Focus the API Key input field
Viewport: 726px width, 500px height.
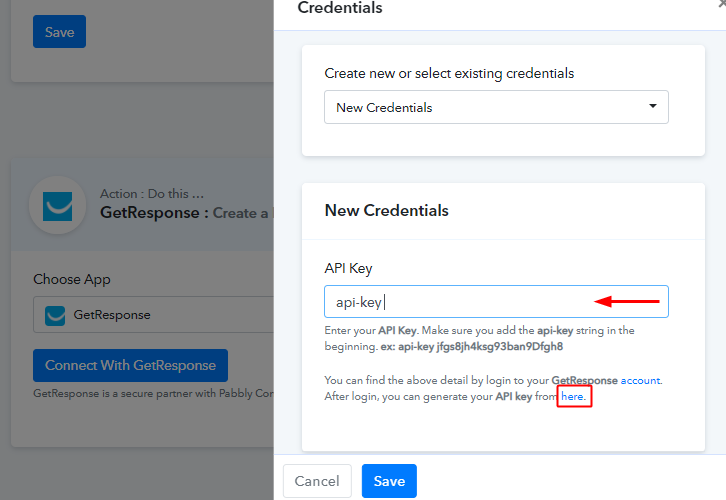[496, 301]
